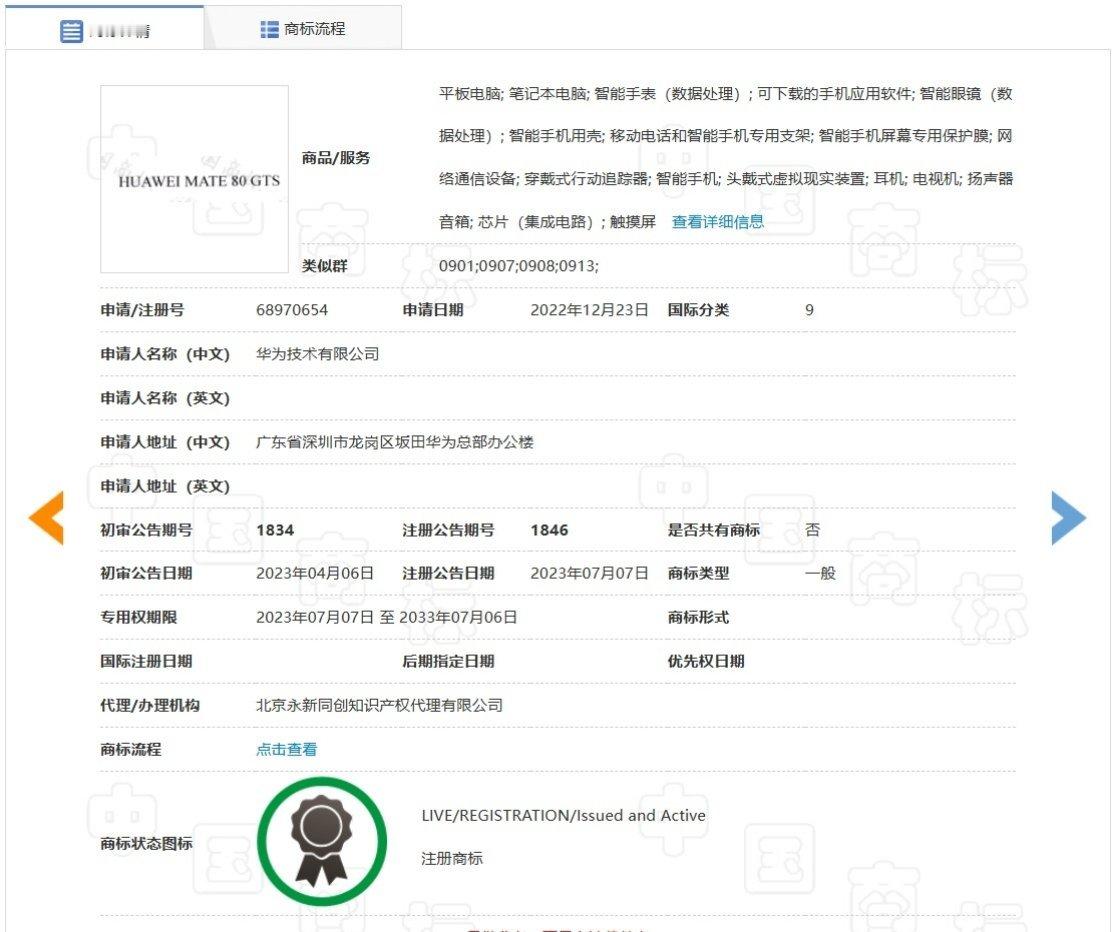Click the 申请人名称（中文） label
Screen dimensions: 1116x932
165,354
